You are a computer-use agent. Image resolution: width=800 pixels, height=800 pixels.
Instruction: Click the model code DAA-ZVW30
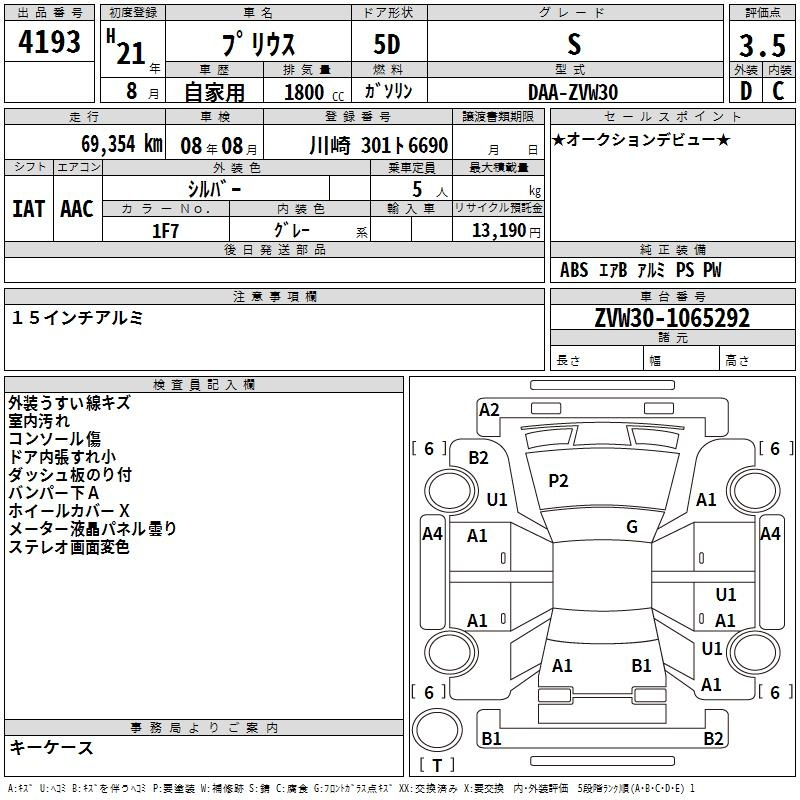573,92
